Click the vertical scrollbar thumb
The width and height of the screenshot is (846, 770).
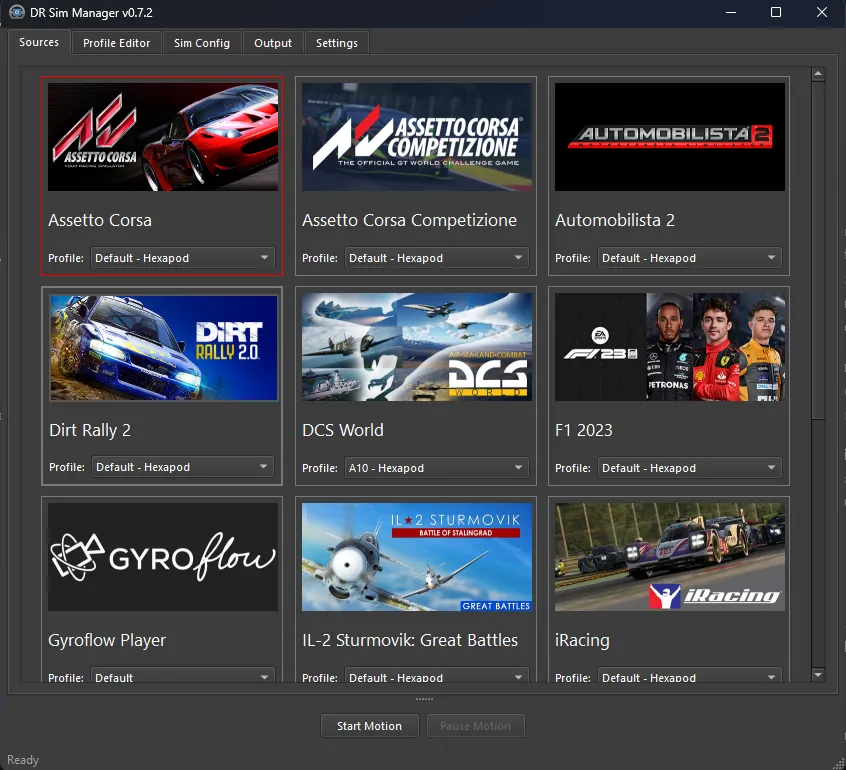click(x=818, y=250)
